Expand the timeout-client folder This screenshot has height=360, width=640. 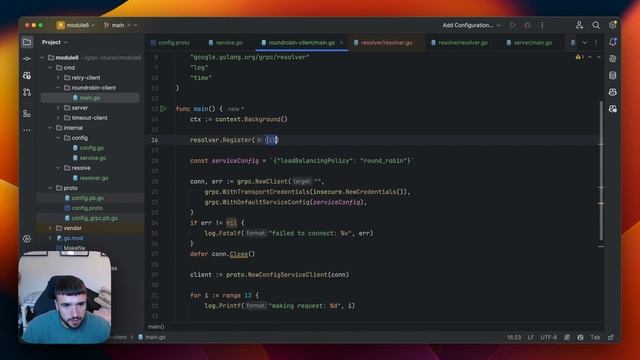coord(58,118)
